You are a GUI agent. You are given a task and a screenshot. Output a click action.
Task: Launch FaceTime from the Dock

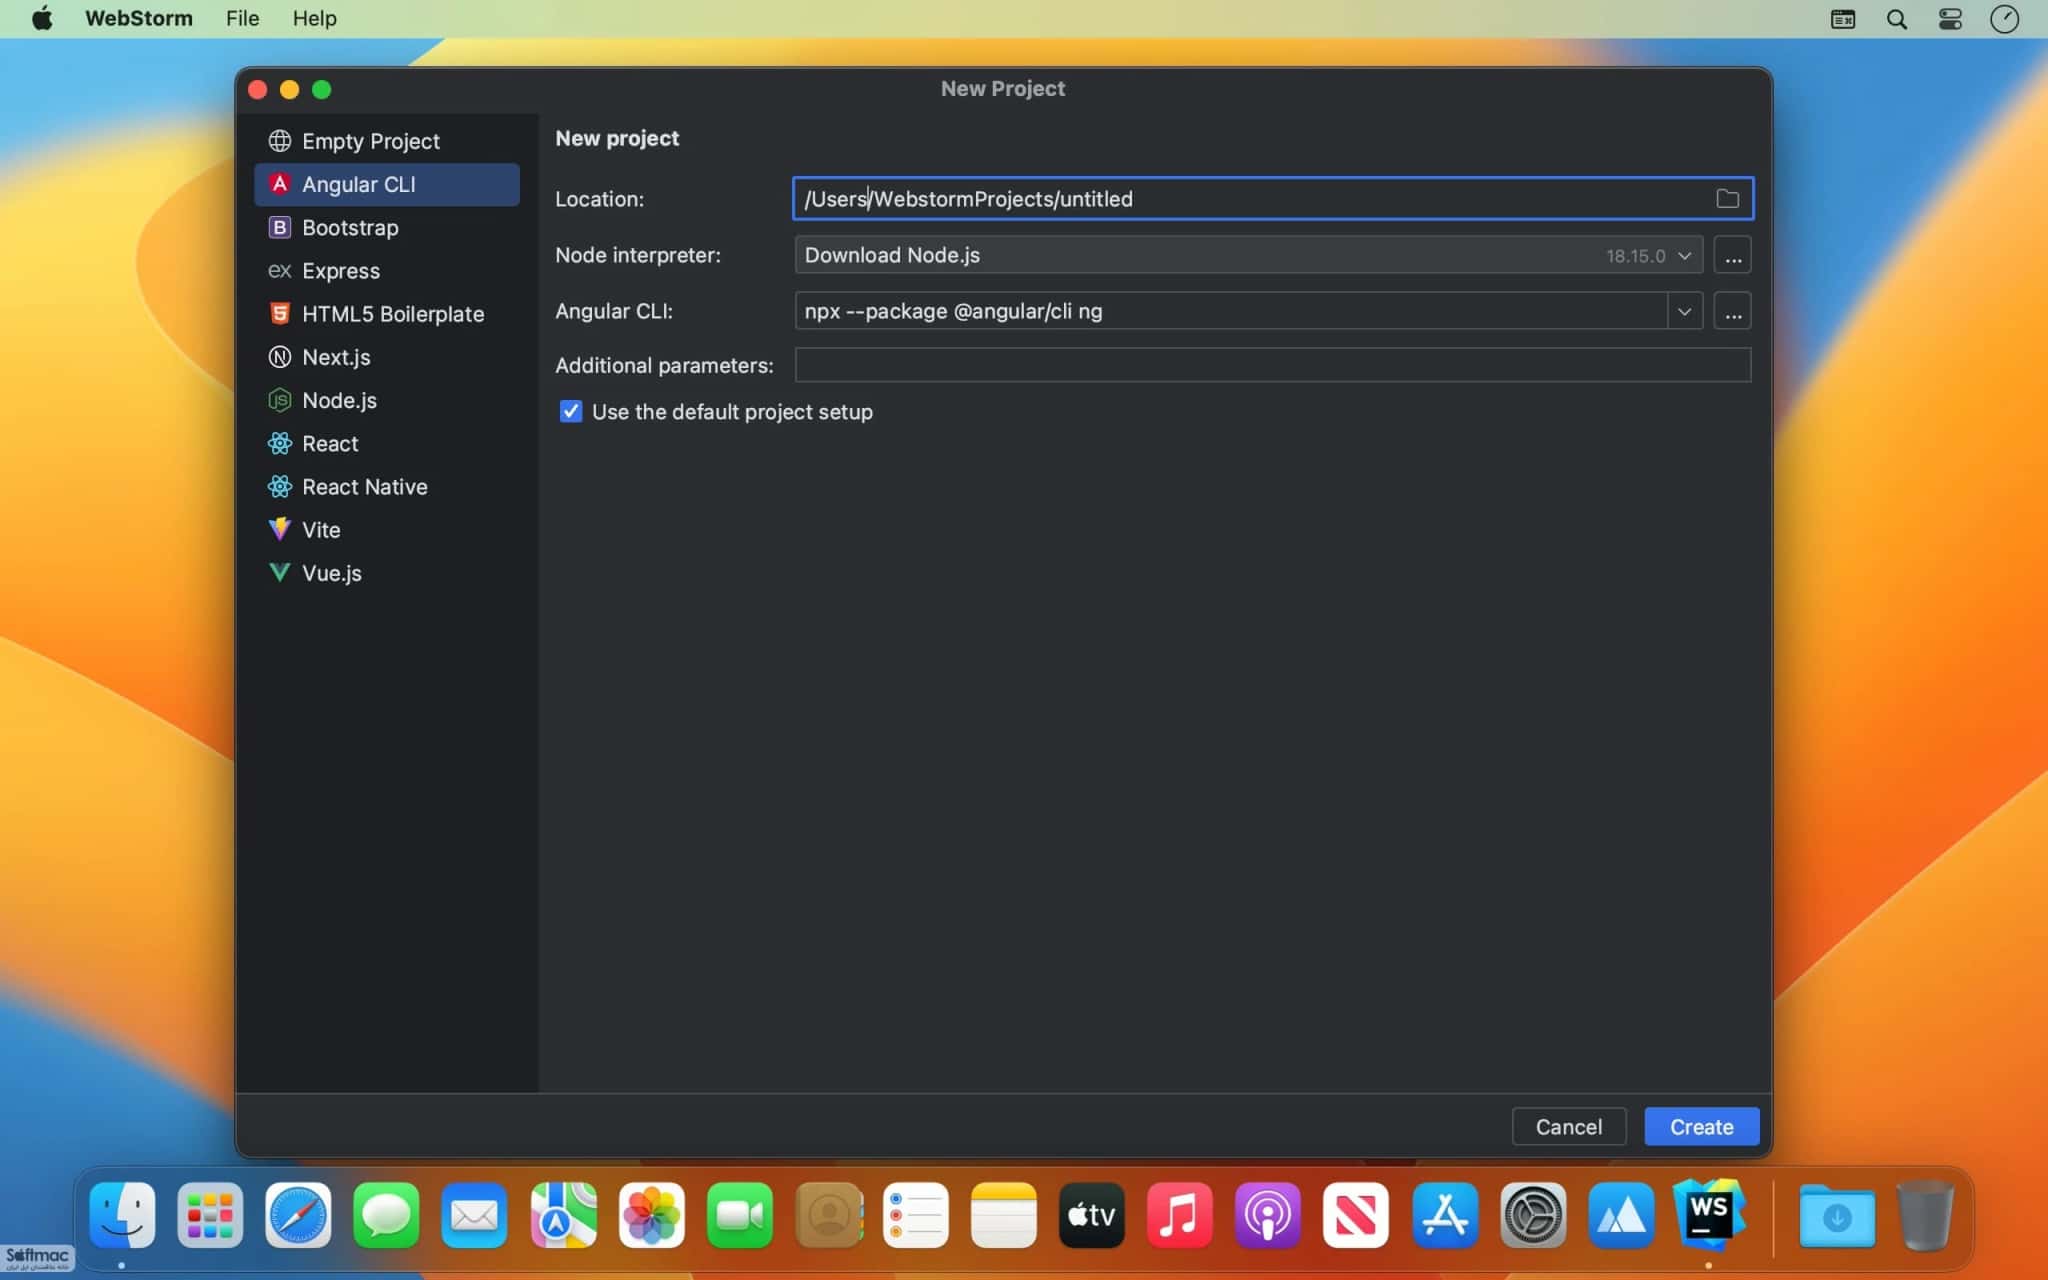click(x=740, y=1215)
